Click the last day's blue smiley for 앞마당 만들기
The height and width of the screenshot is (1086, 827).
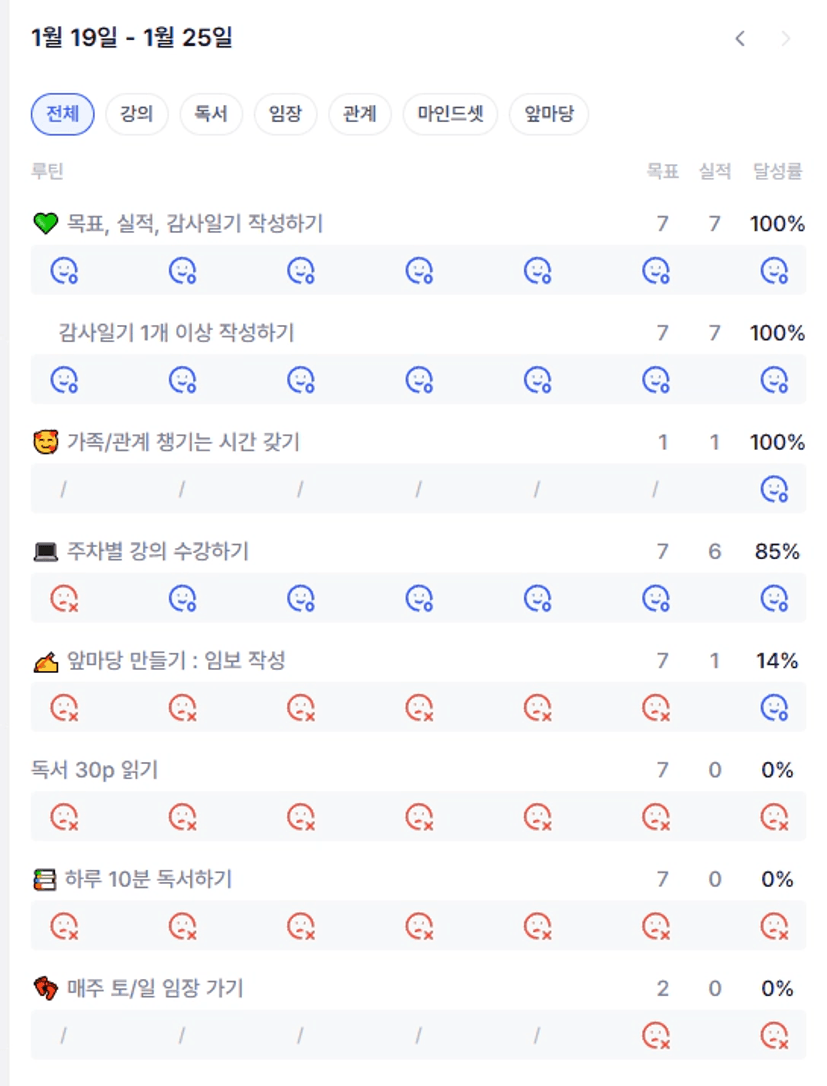(x=774, y=708)
